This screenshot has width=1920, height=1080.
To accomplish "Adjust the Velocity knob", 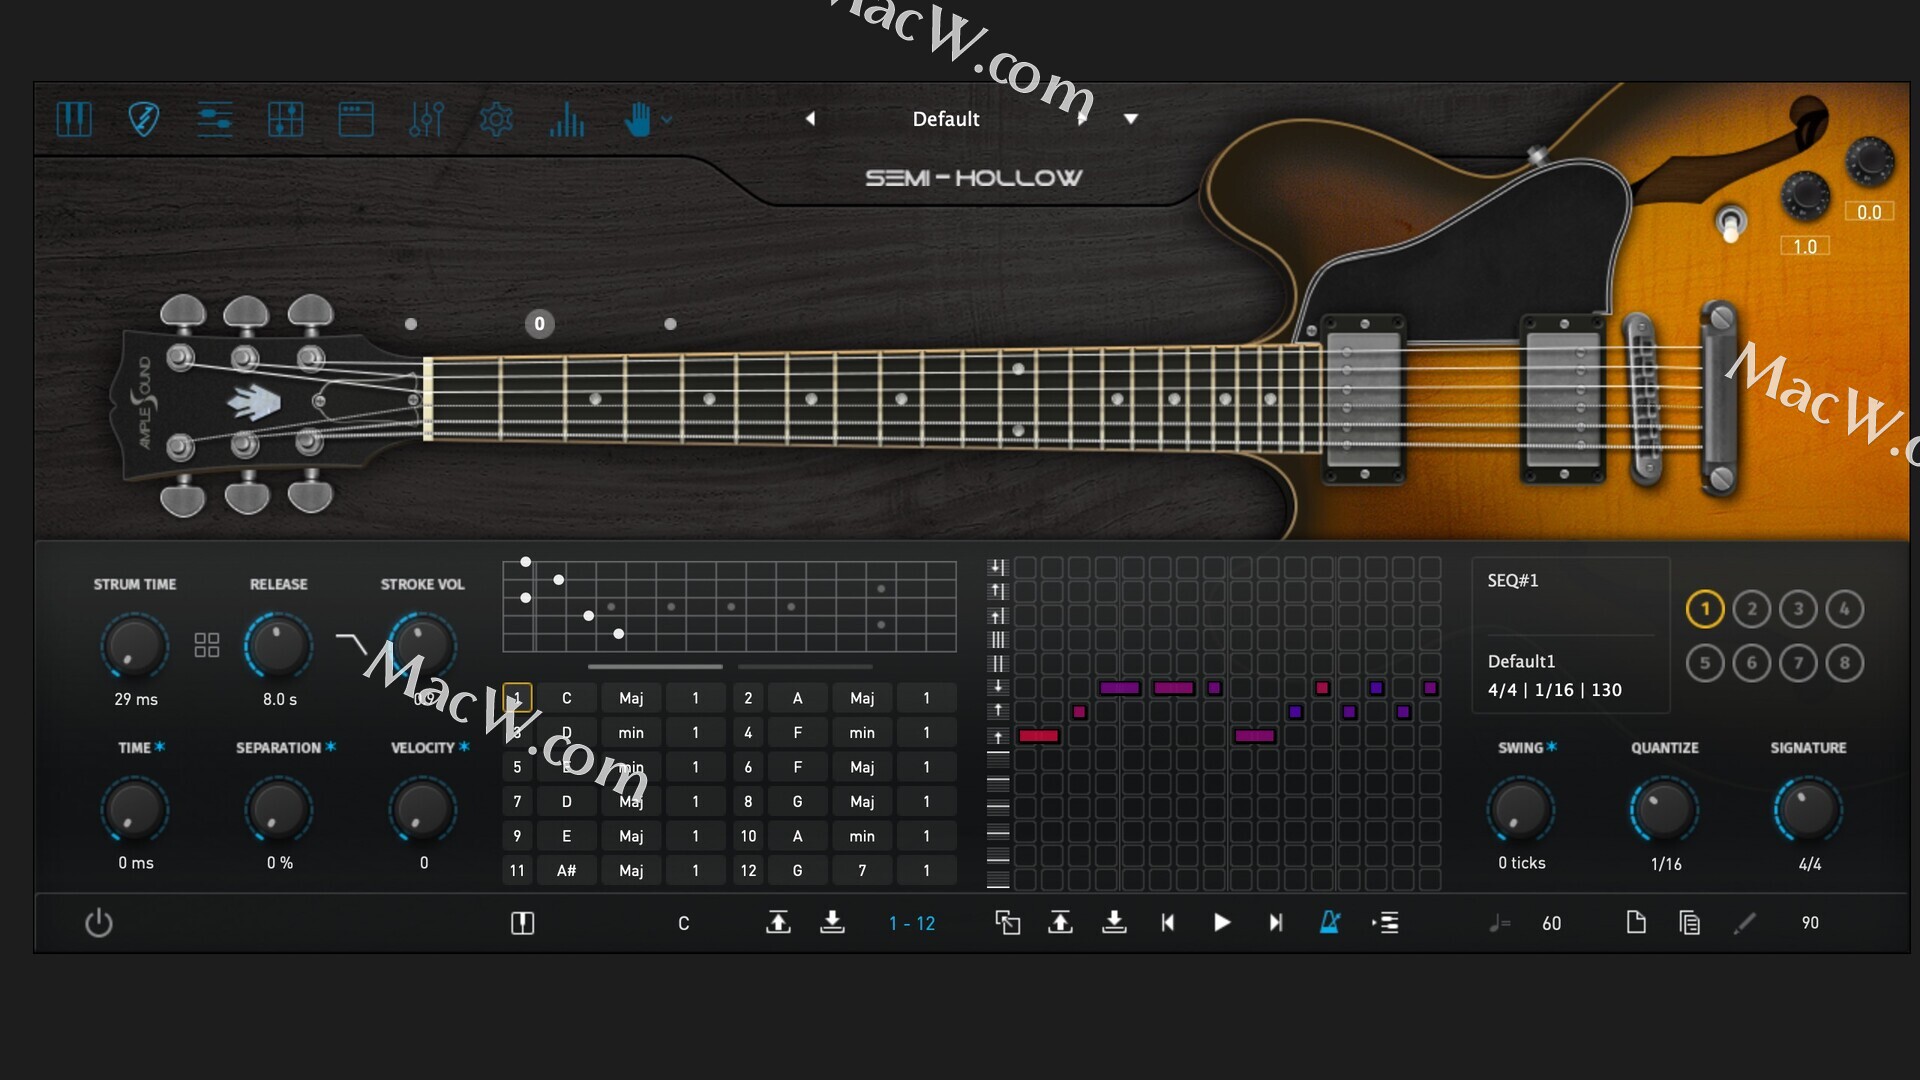I will click(423, 809).
